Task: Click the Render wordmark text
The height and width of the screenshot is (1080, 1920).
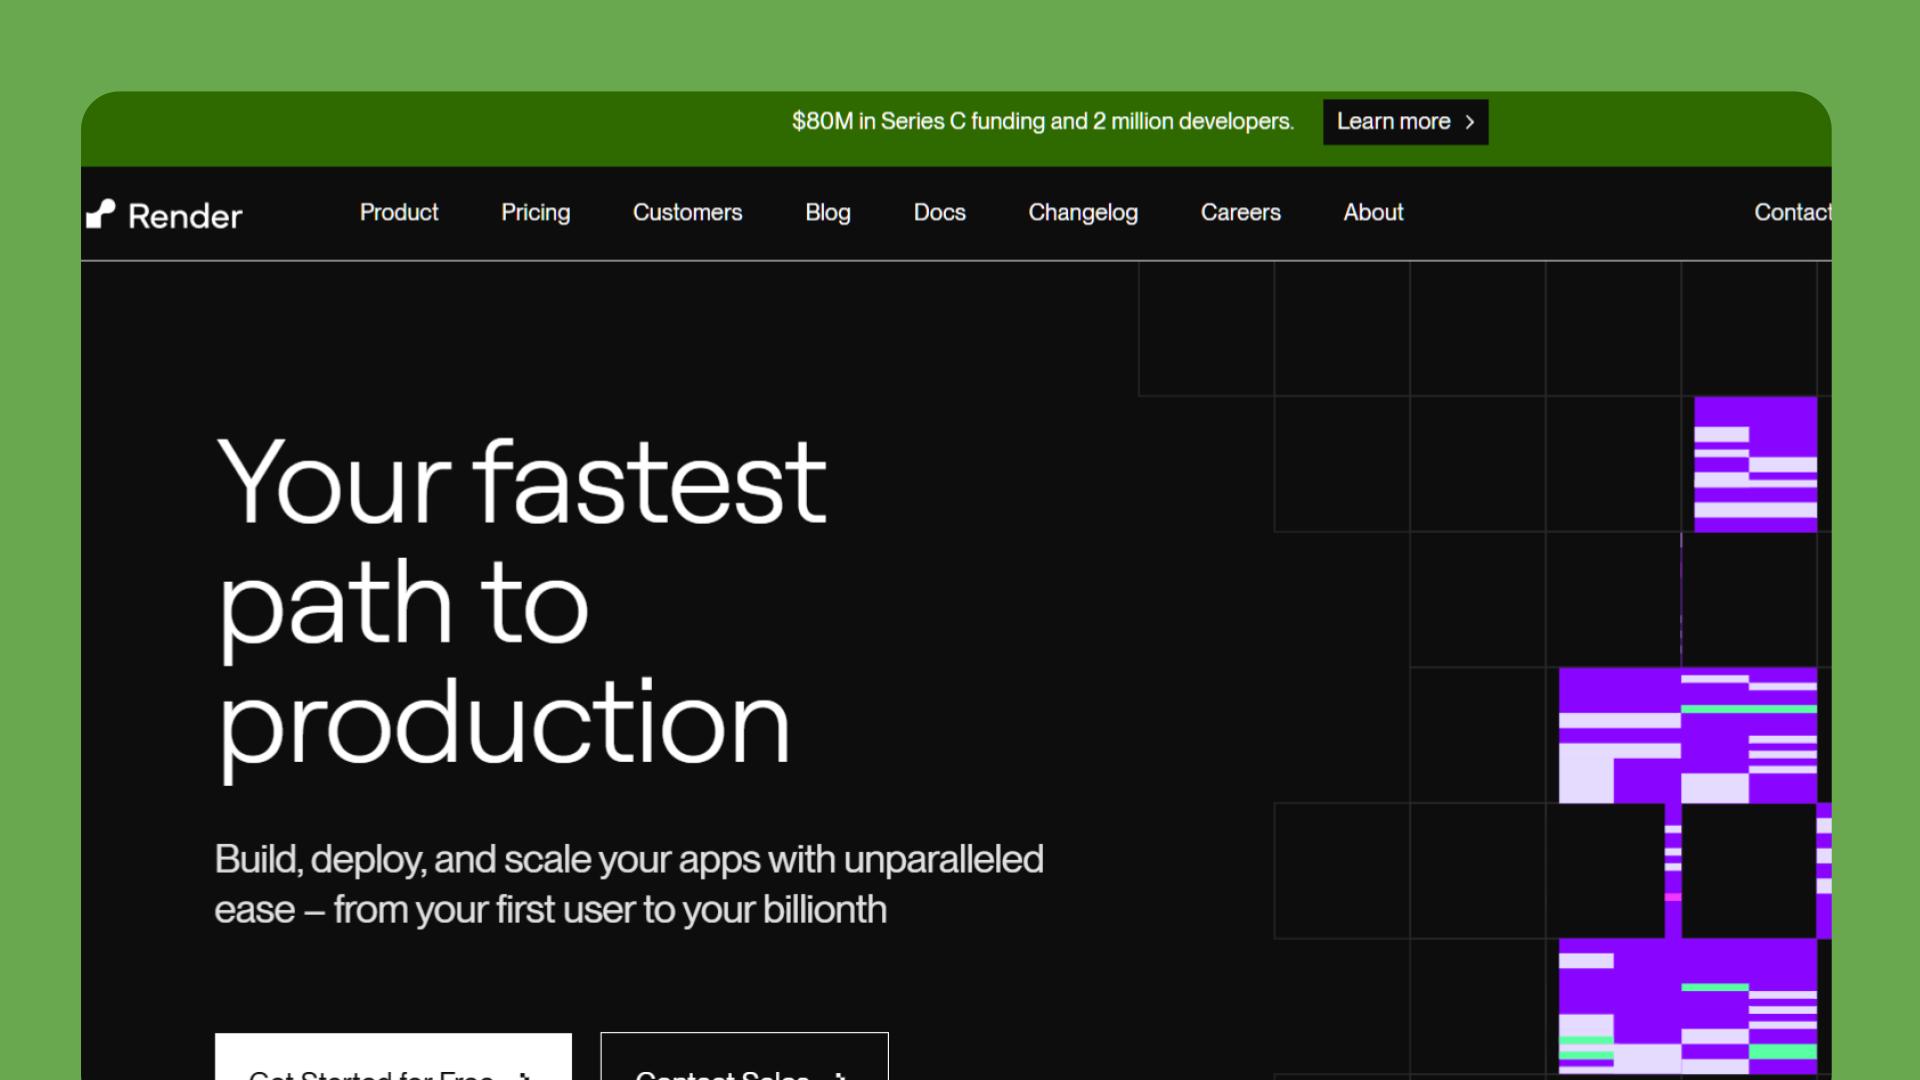Action: (x=185, y=216)
